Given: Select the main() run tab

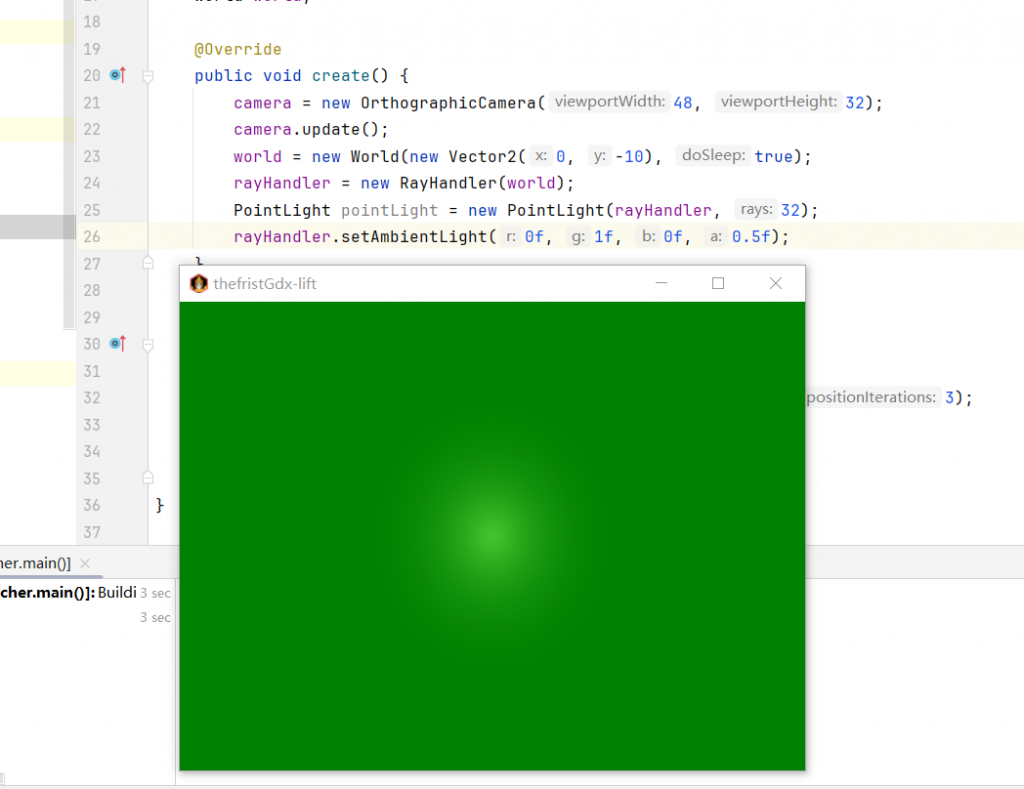Looking at the screenshot, I should (x=35, y=563).
